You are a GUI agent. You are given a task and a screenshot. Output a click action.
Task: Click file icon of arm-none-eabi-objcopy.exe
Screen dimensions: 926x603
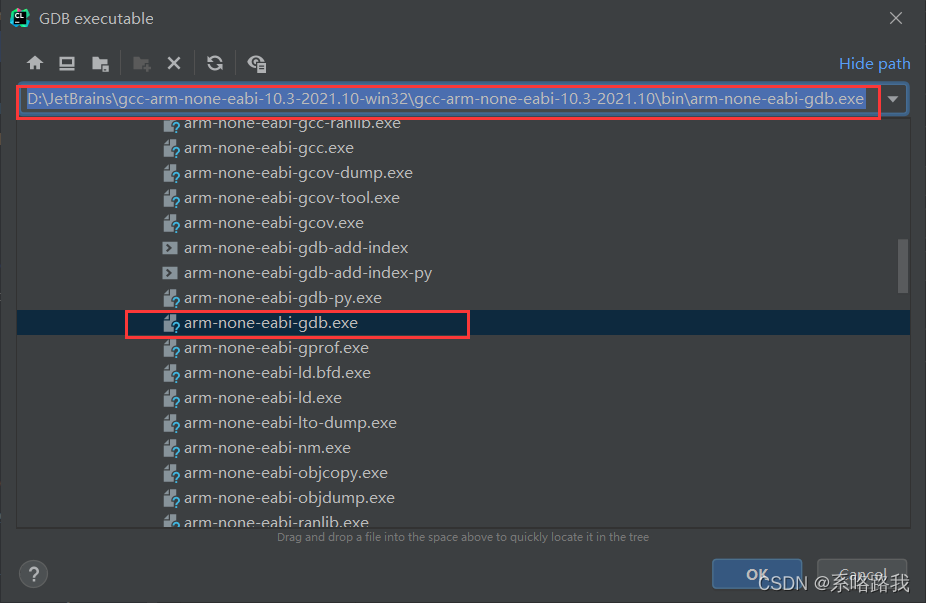coord(171,474)
